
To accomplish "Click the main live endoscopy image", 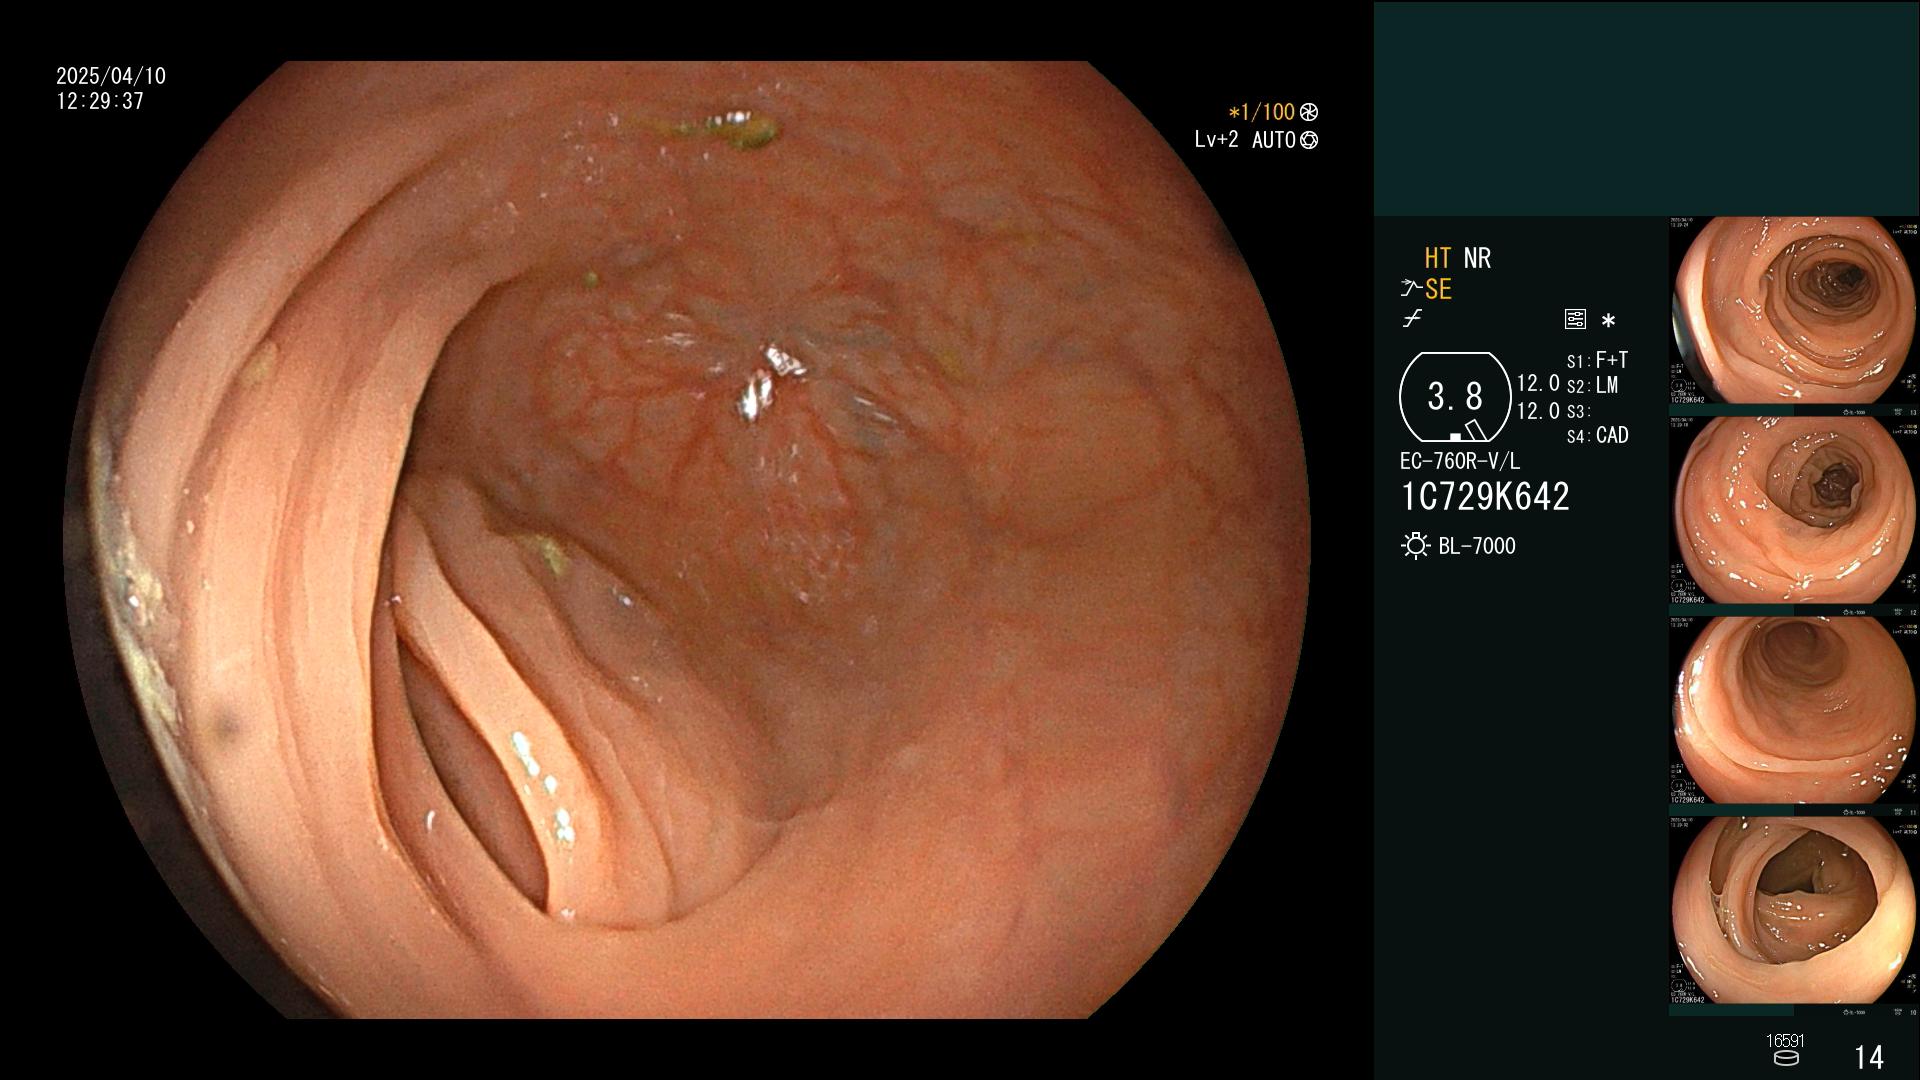I will (x=687, y=540).
